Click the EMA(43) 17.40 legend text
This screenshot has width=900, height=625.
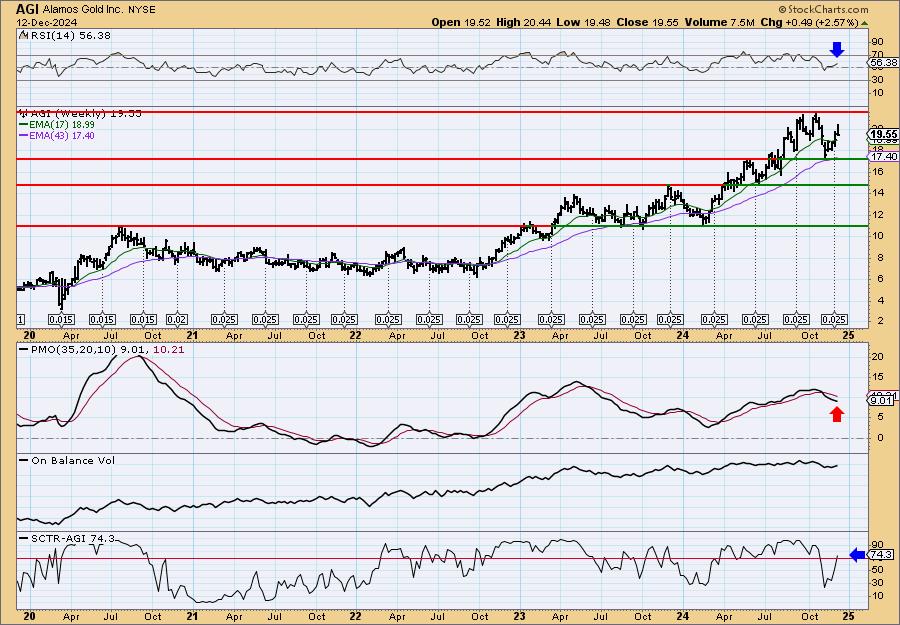[x=62, y=136]
